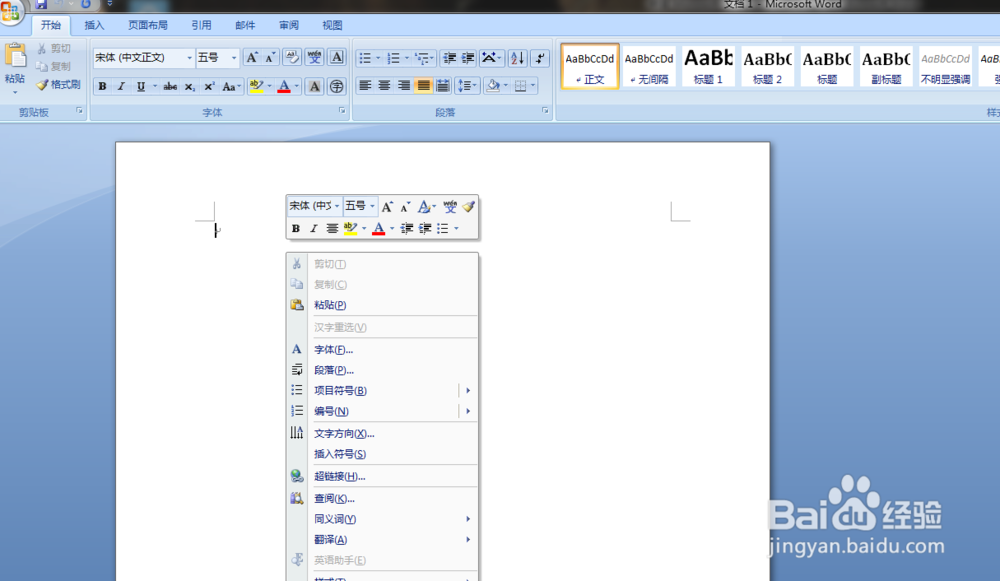
Task: Open the ribbon font name combo box
Action: point(143,57)
